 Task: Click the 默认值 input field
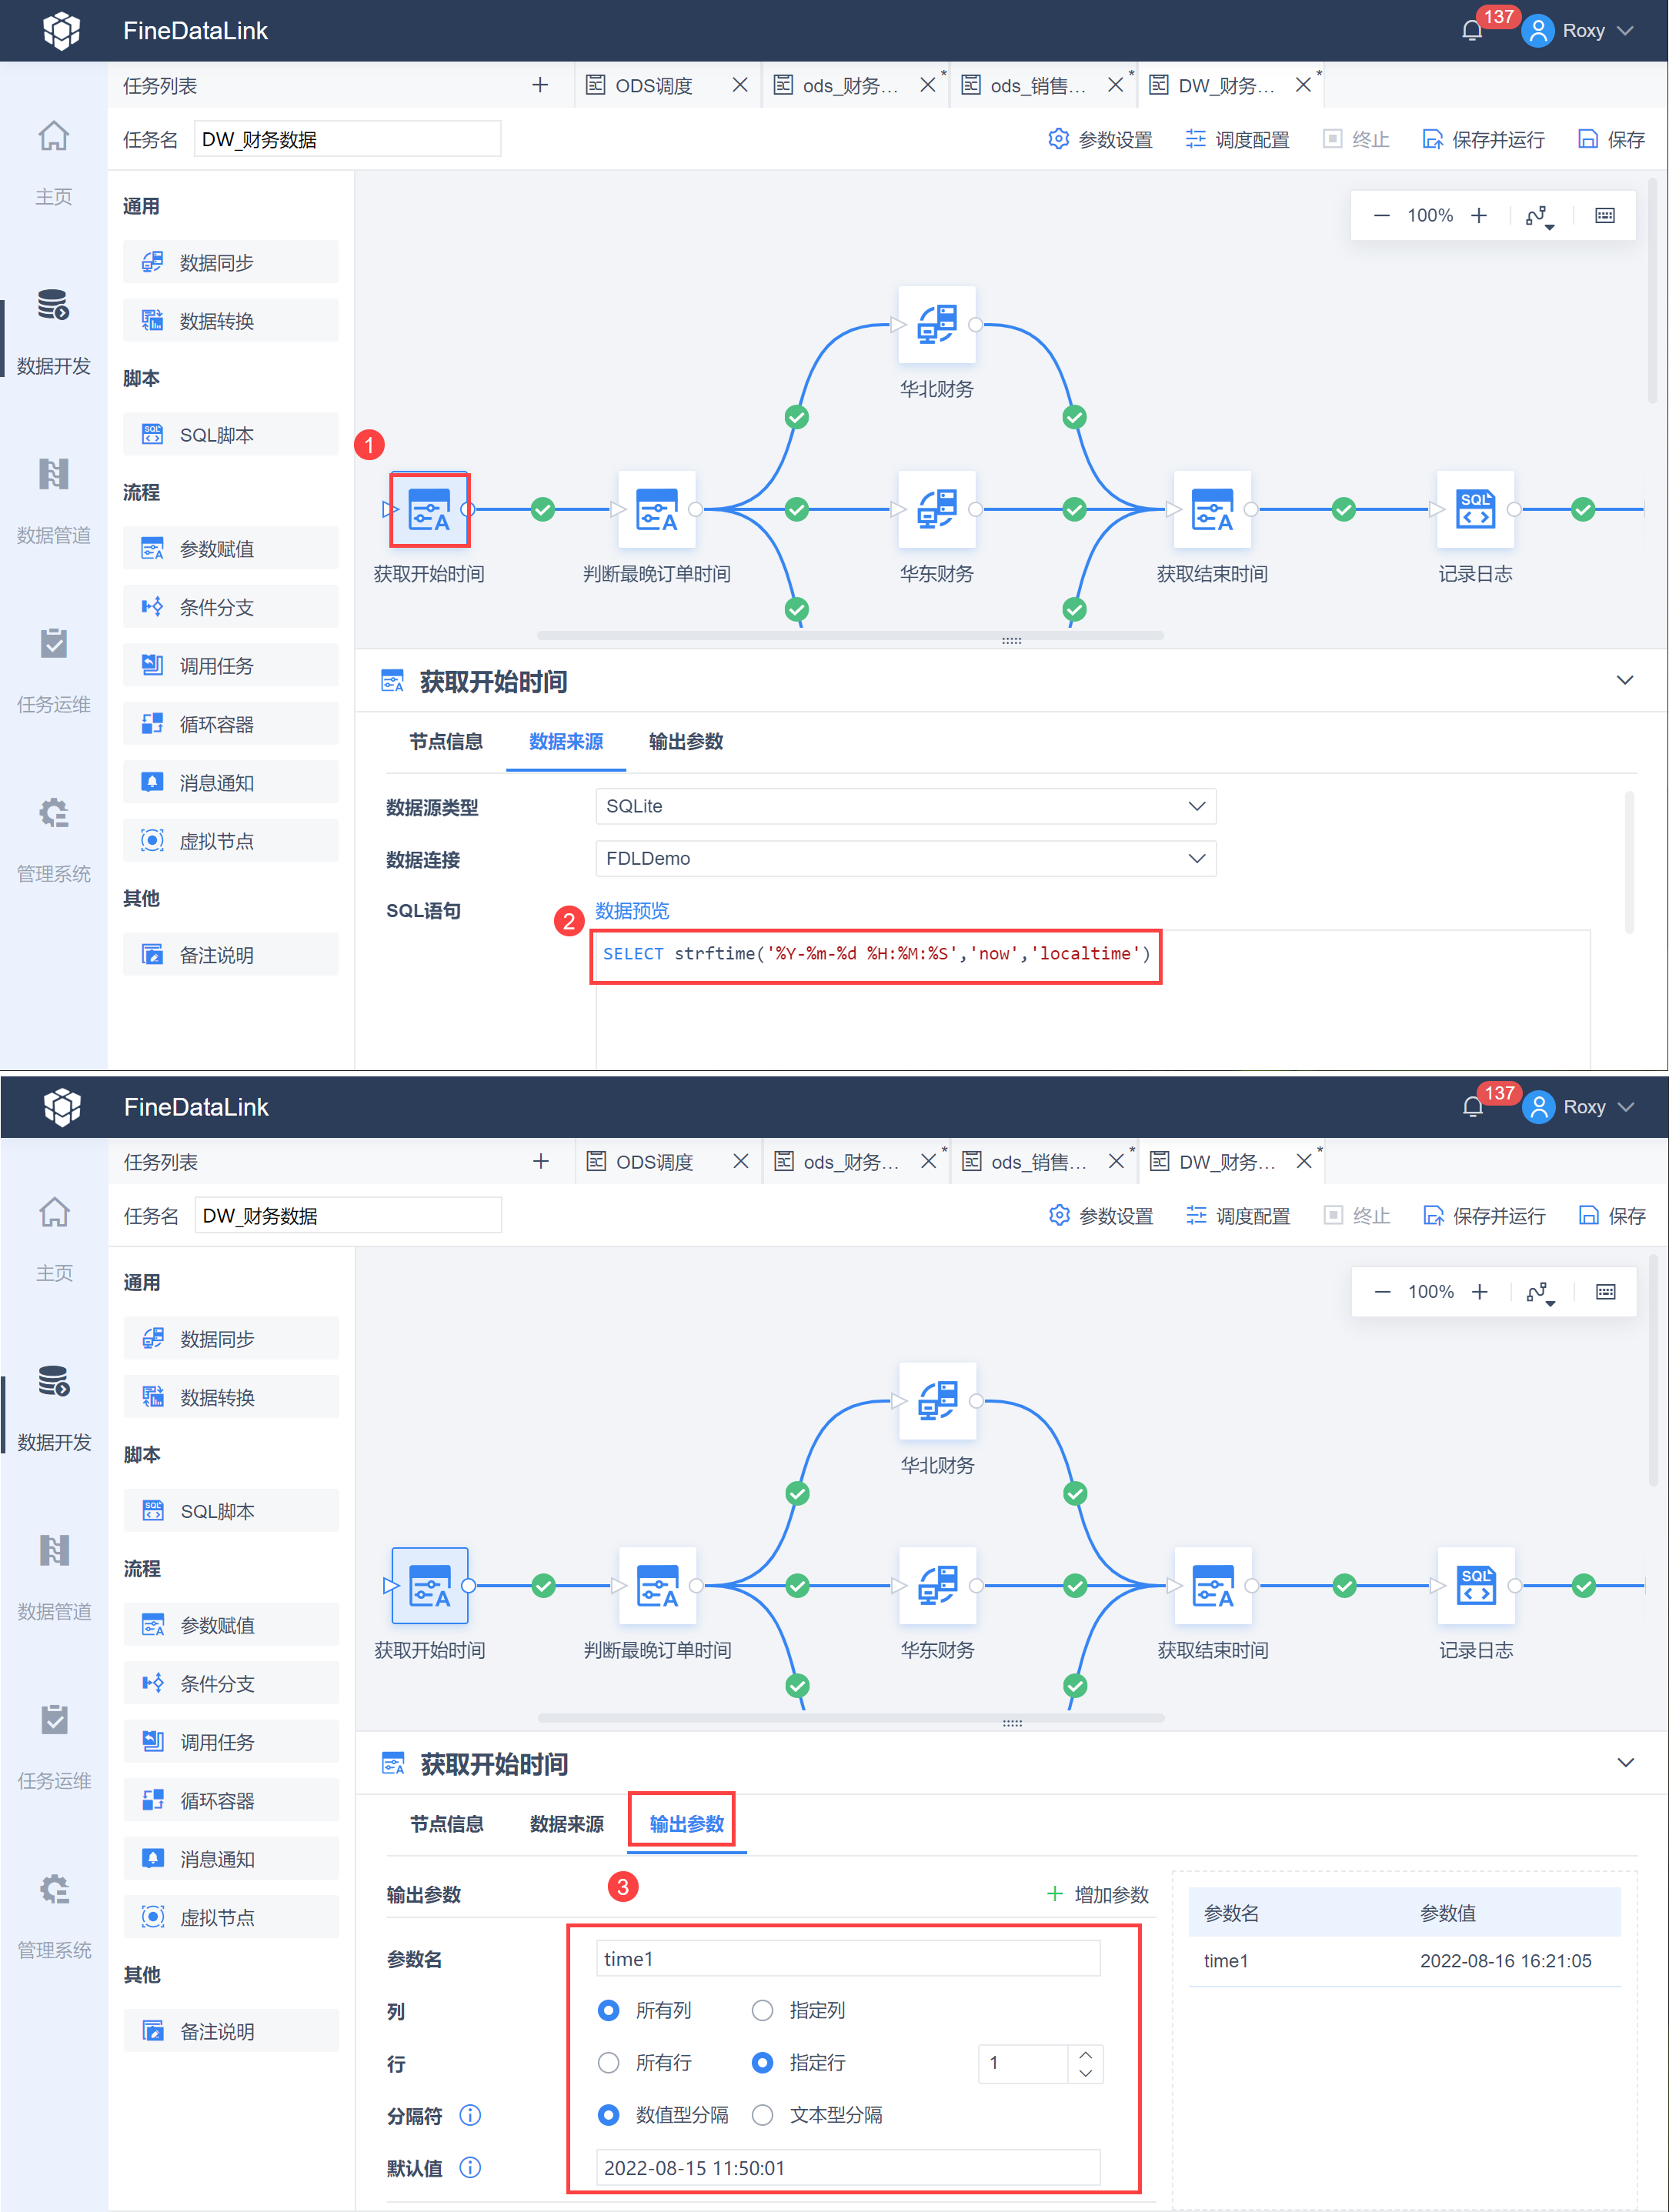(x=848, y=2167)
